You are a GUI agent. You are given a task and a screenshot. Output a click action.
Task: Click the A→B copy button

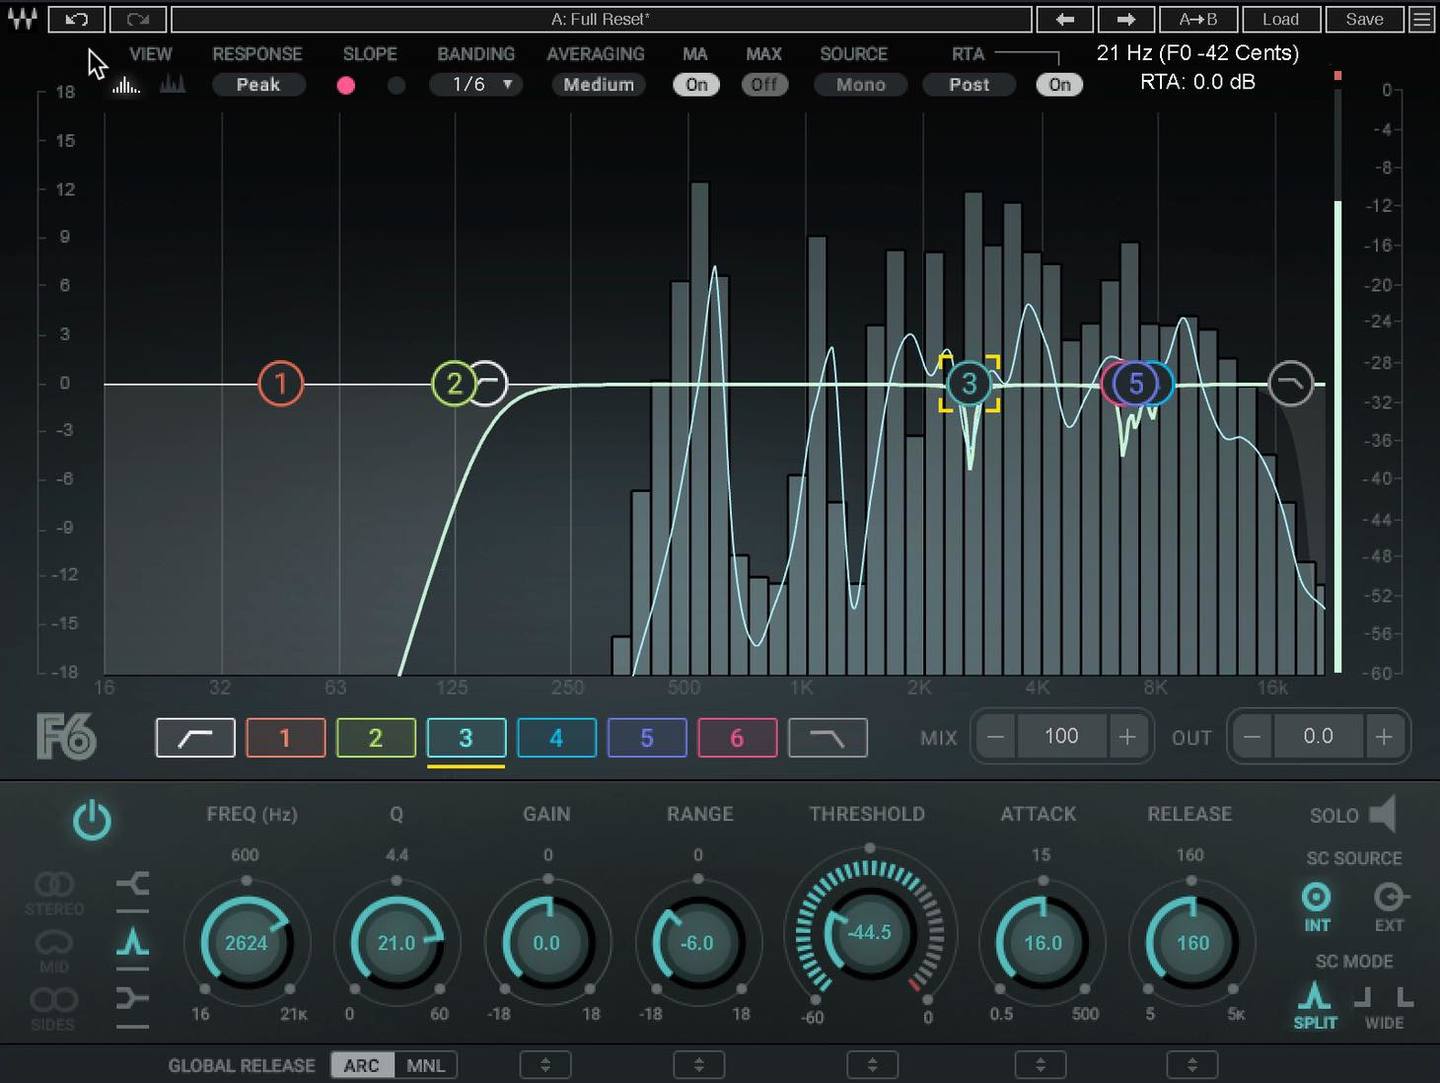click(1198, 19)
